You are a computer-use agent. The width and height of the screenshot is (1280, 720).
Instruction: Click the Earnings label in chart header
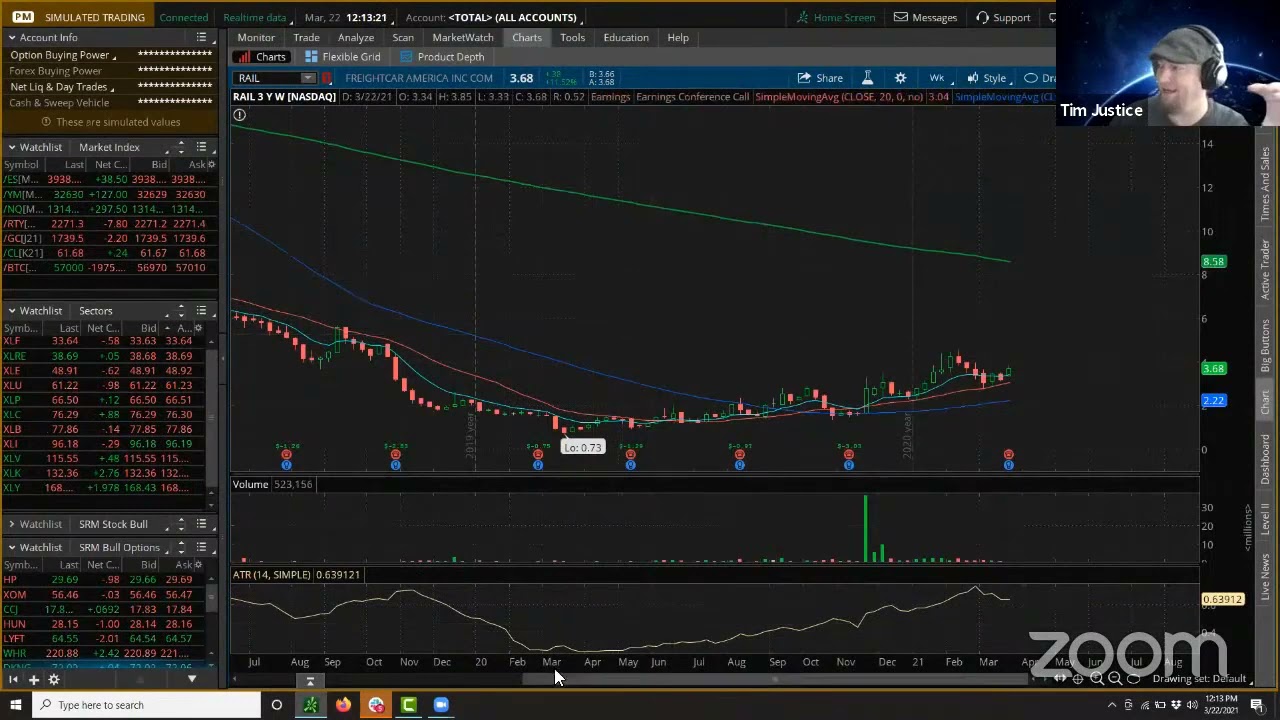[x=610, y=97]
